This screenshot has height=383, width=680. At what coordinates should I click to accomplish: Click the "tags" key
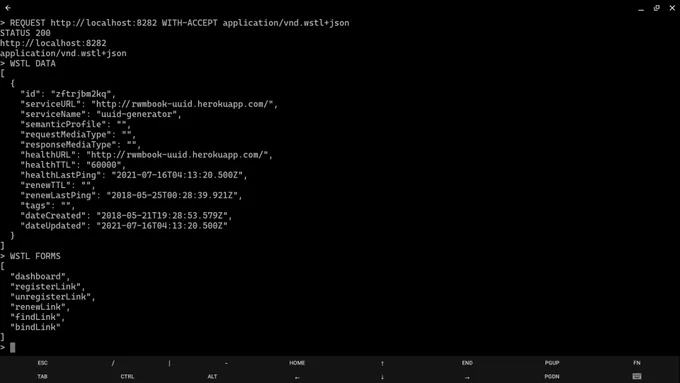[x=36, y=206]
